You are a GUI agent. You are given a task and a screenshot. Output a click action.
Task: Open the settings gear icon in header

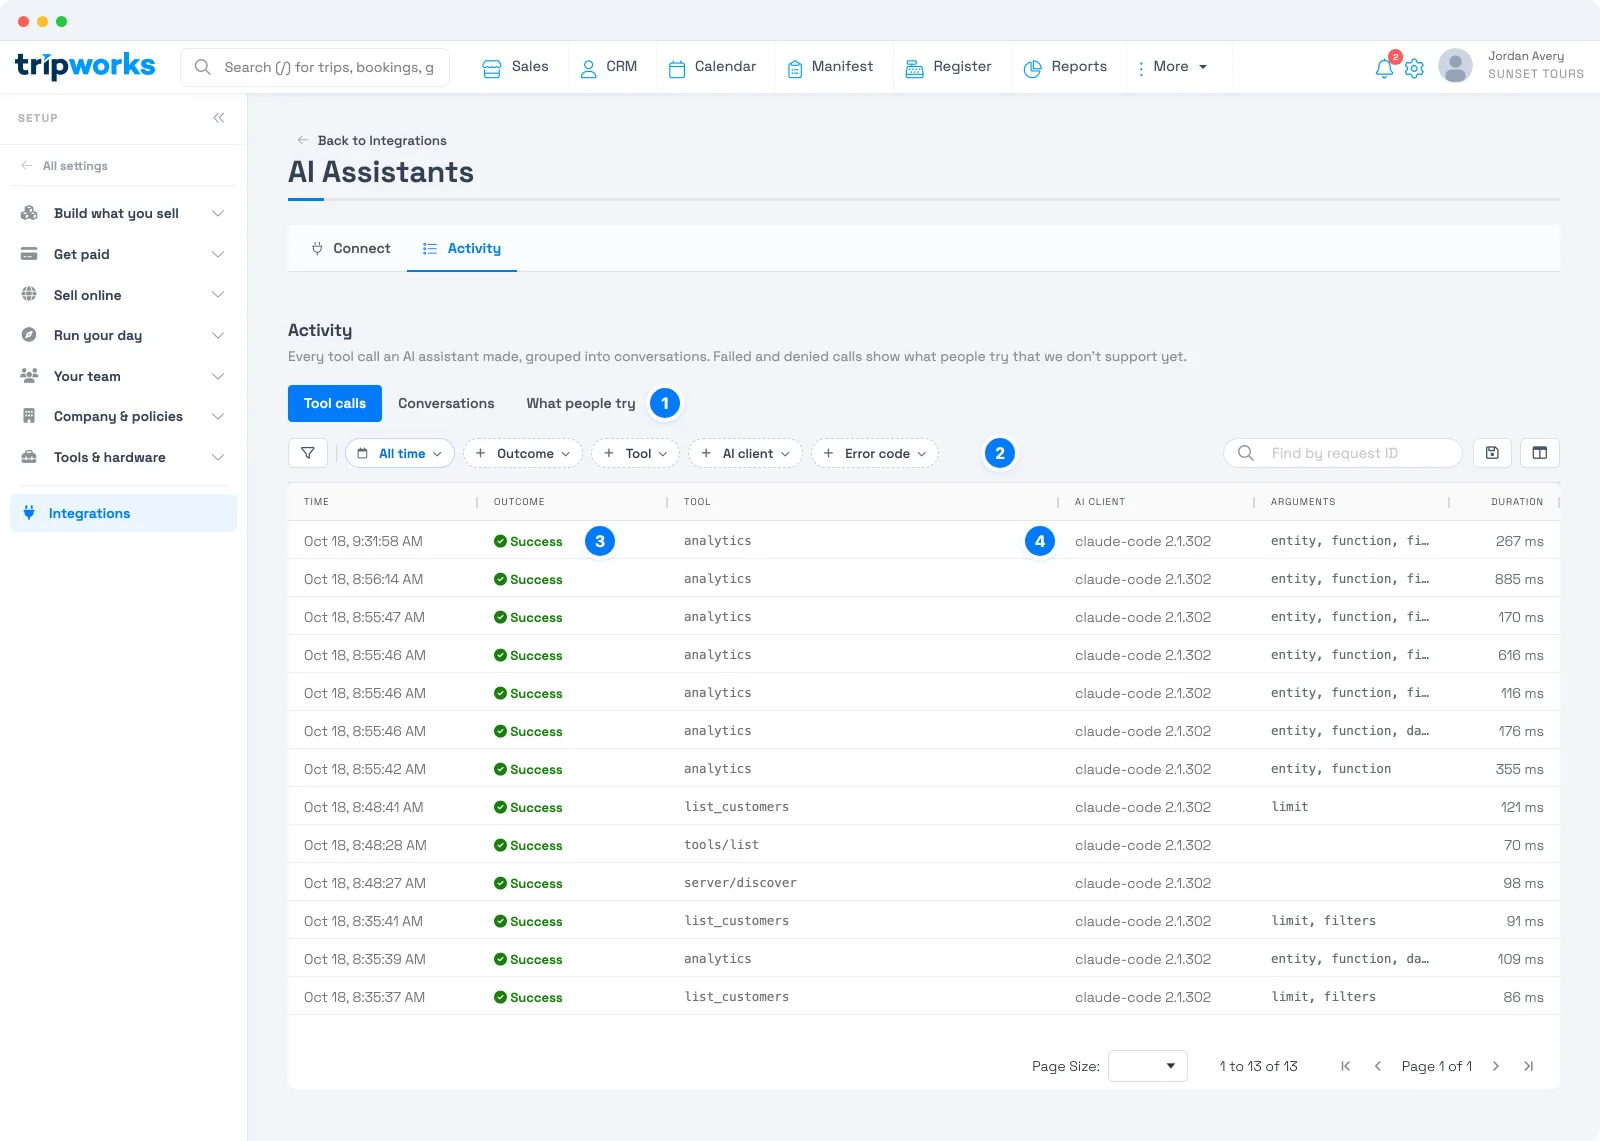[x=1414, y=68]
